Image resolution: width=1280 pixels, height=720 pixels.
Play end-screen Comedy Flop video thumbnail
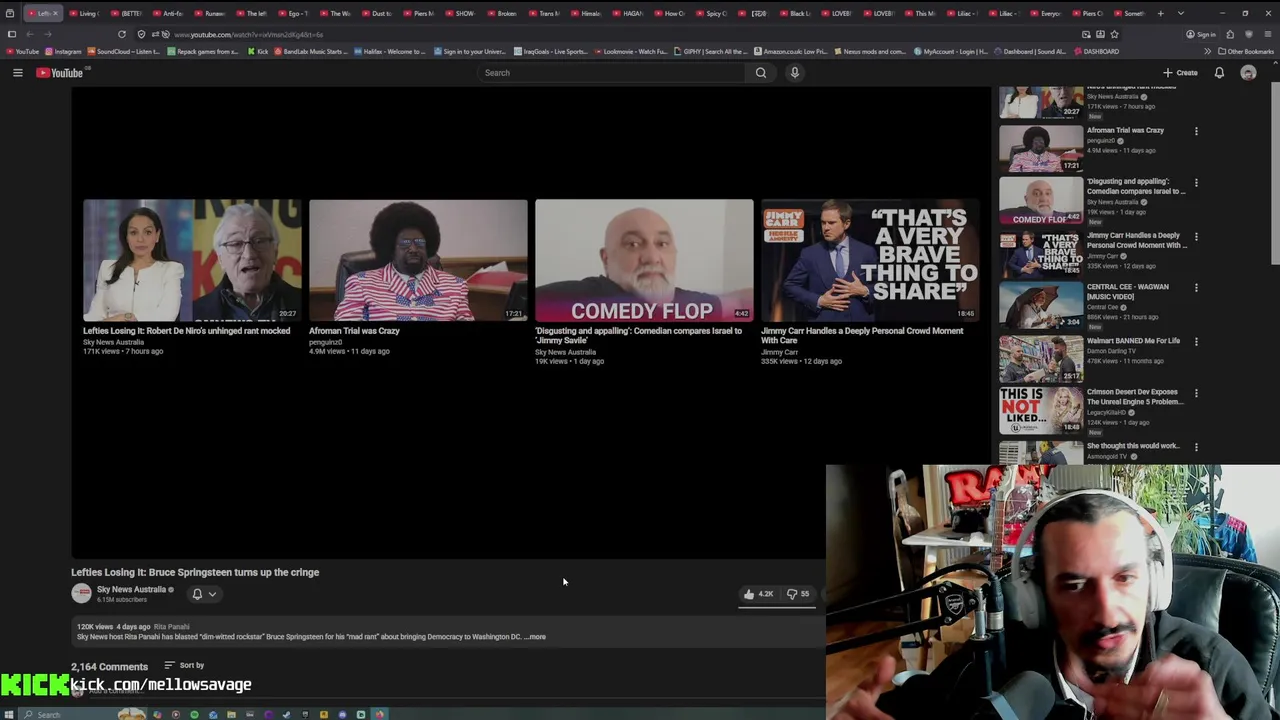644,260
